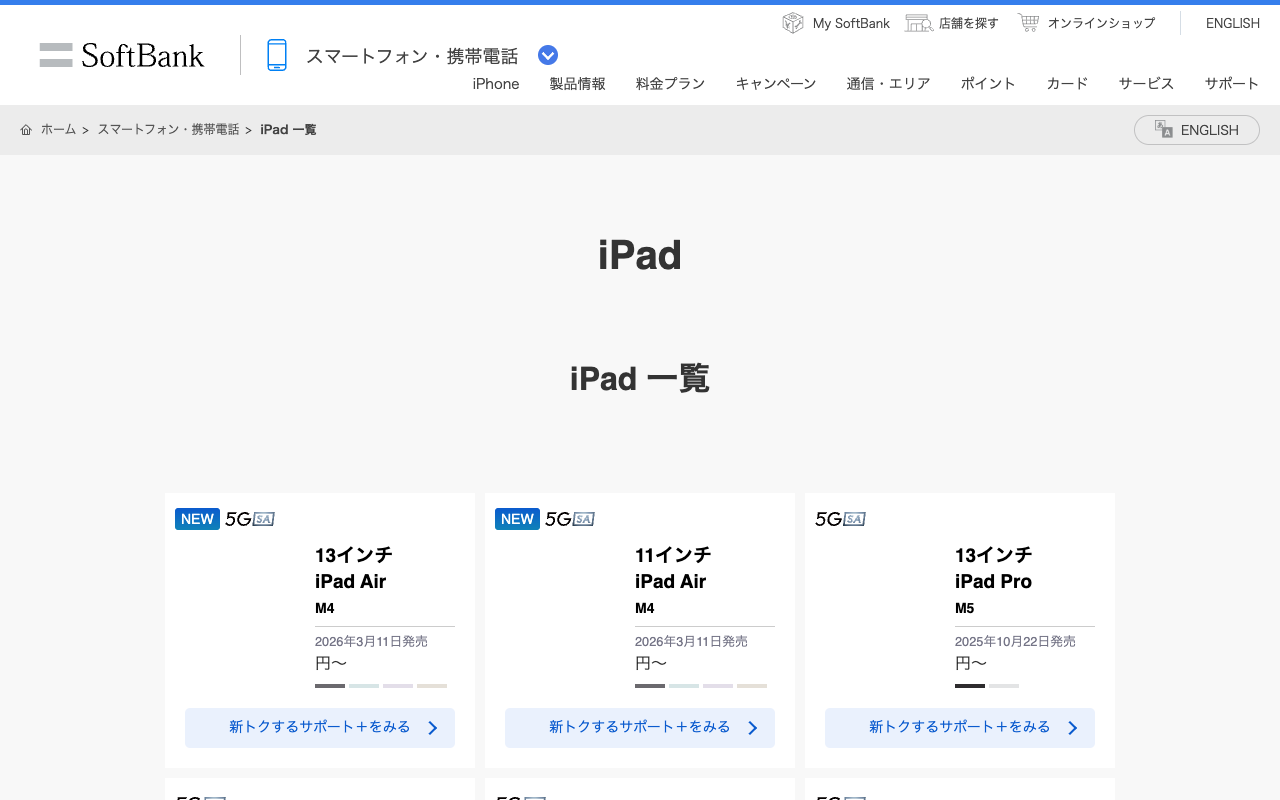Click the 13インチ iPad Air M4 title

[x=354, y=580]
